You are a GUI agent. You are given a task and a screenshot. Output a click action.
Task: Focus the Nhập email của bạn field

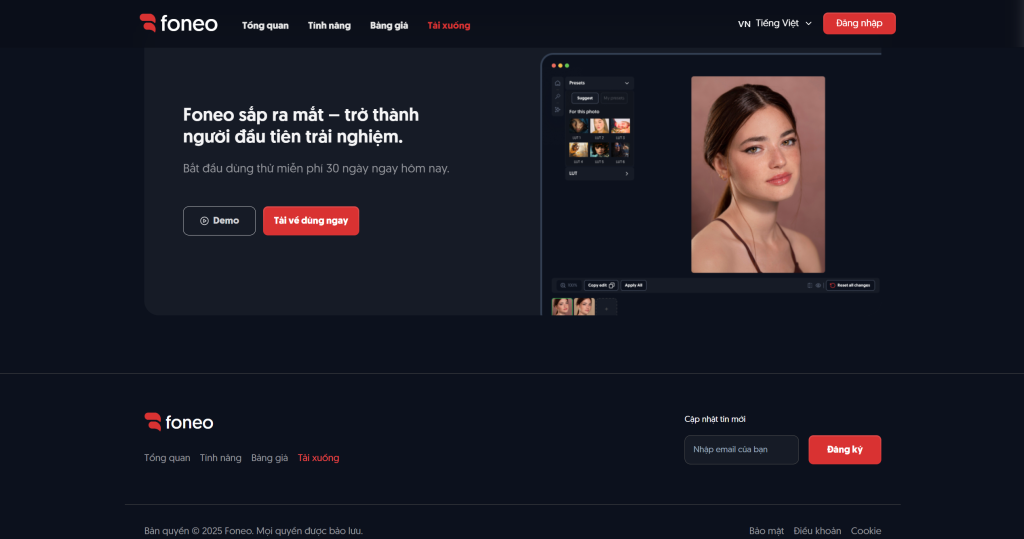(x=741, y=450)
